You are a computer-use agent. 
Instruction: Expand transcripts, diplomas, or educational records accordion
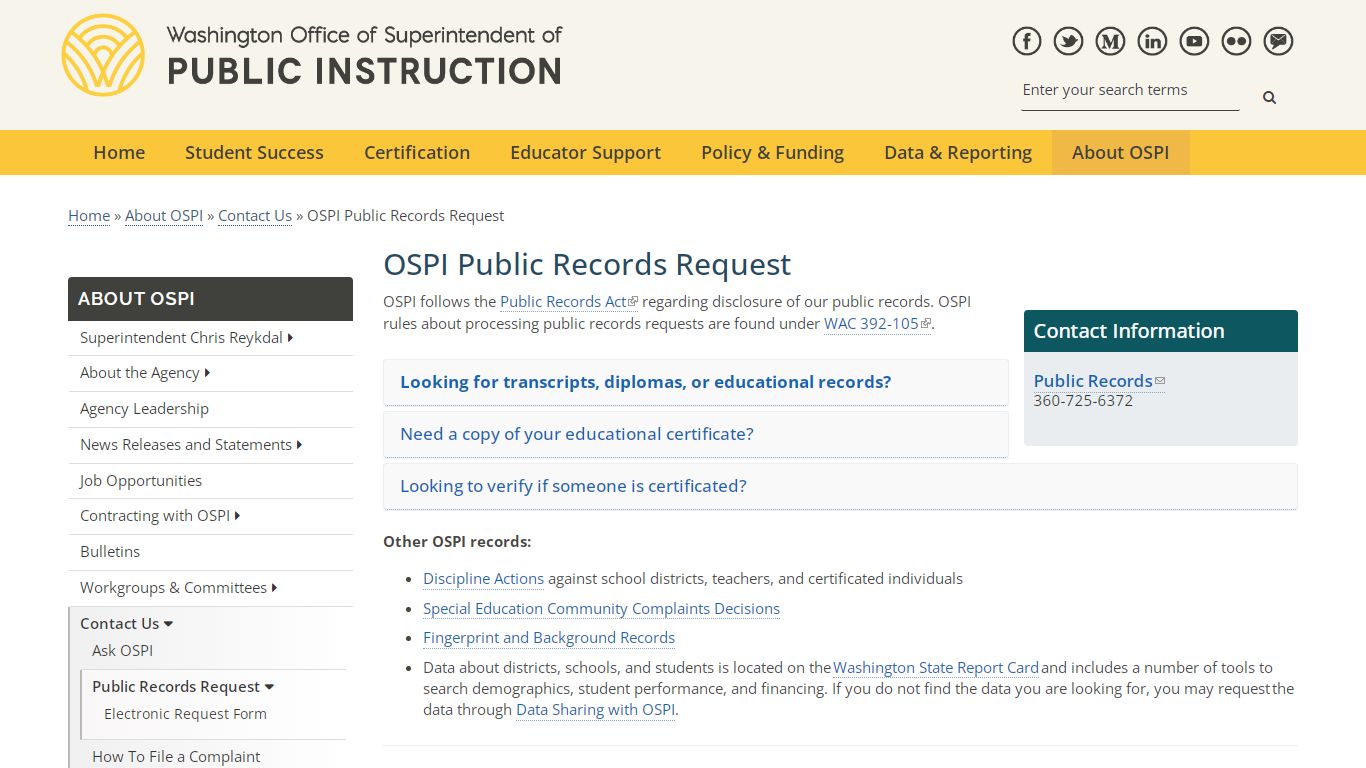pyautogui.click(x=696, y=382)
